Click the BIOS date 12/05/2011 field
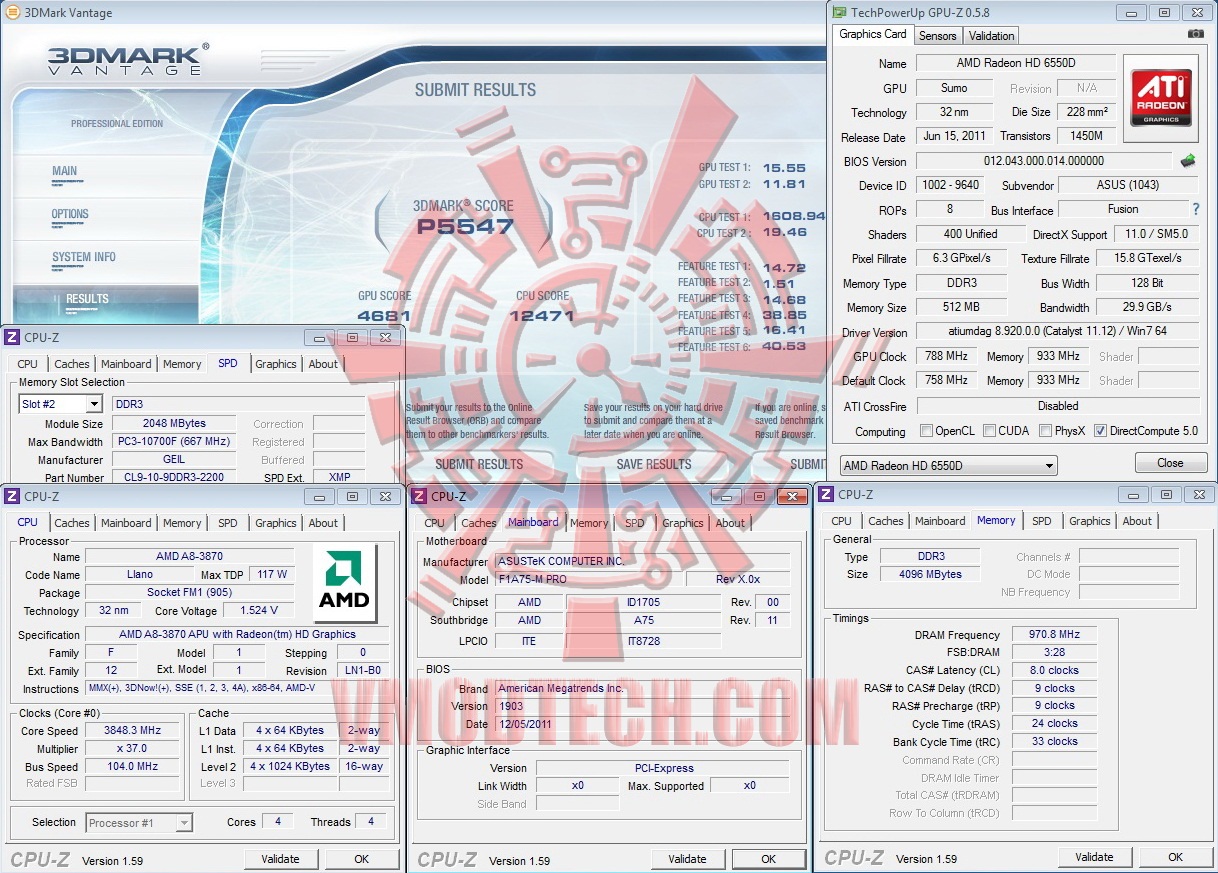1218x873 pixels. 643,724
